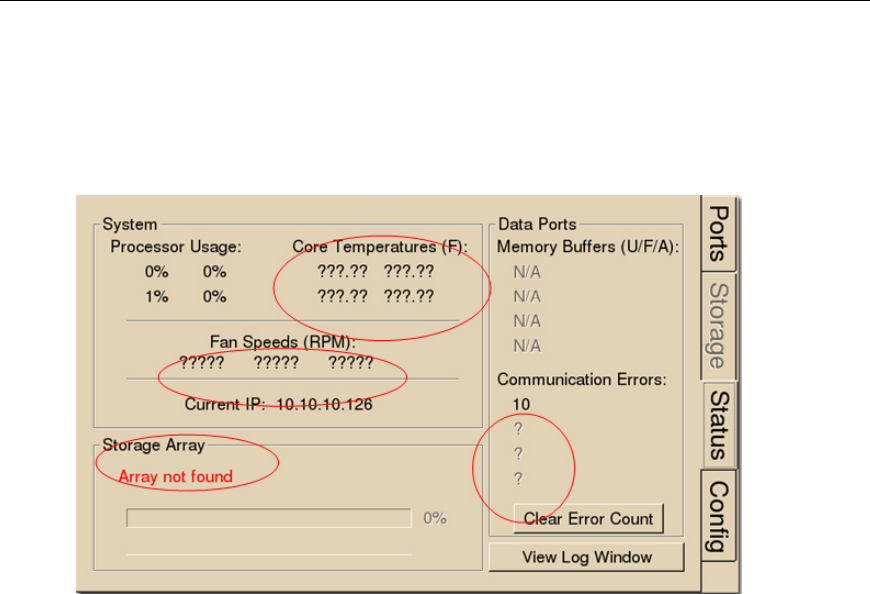870x594 pixels.
Task: Click the System group title
Action: click(130, 224)
